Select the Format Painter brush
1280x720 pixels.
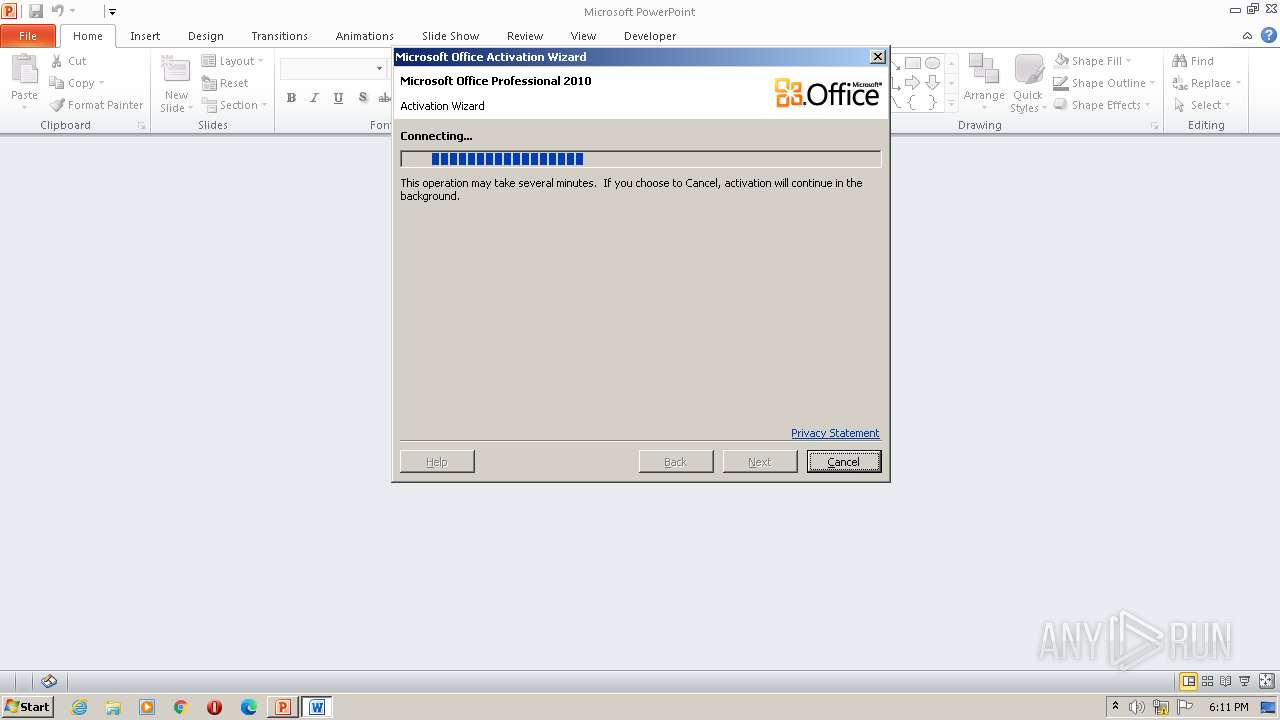pyautogui.click(x=97, y=105)
